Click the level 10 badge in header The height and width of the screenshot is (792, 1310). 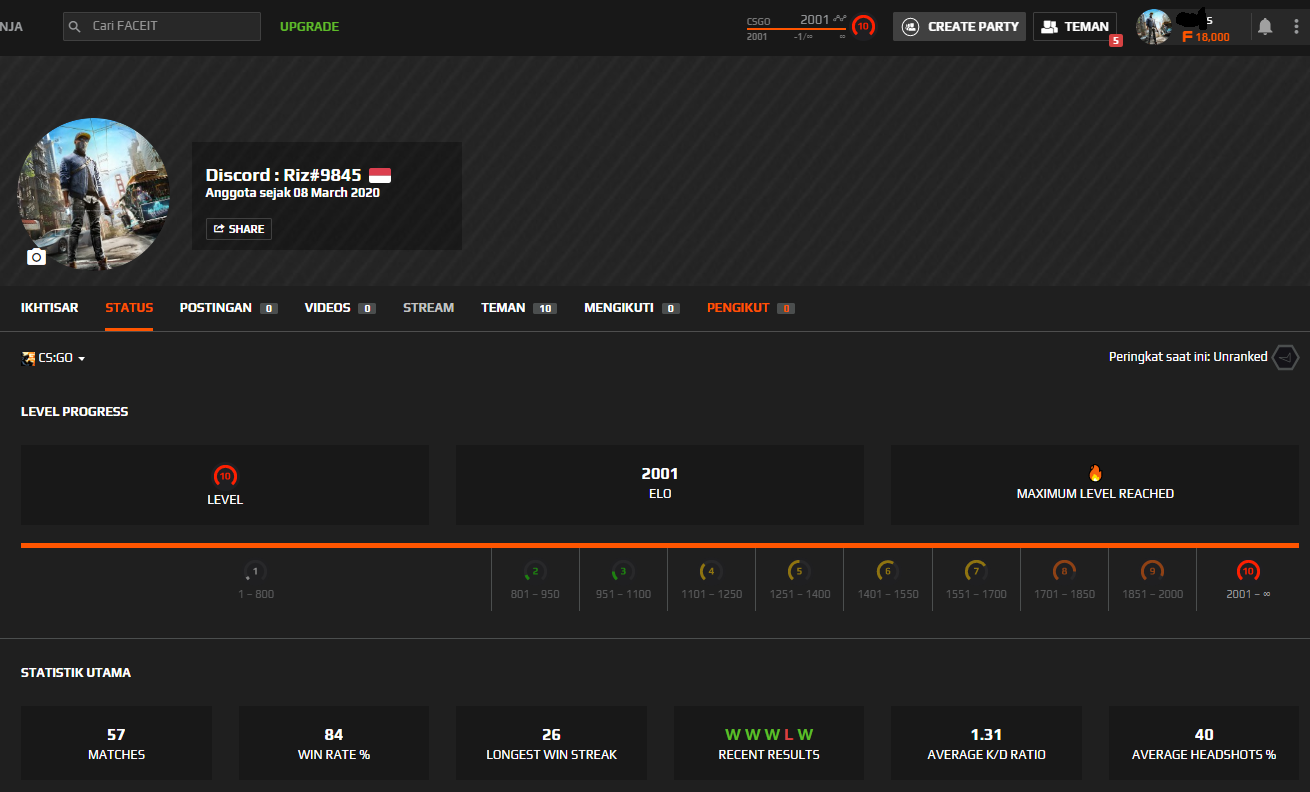click(x=863, y=26)
